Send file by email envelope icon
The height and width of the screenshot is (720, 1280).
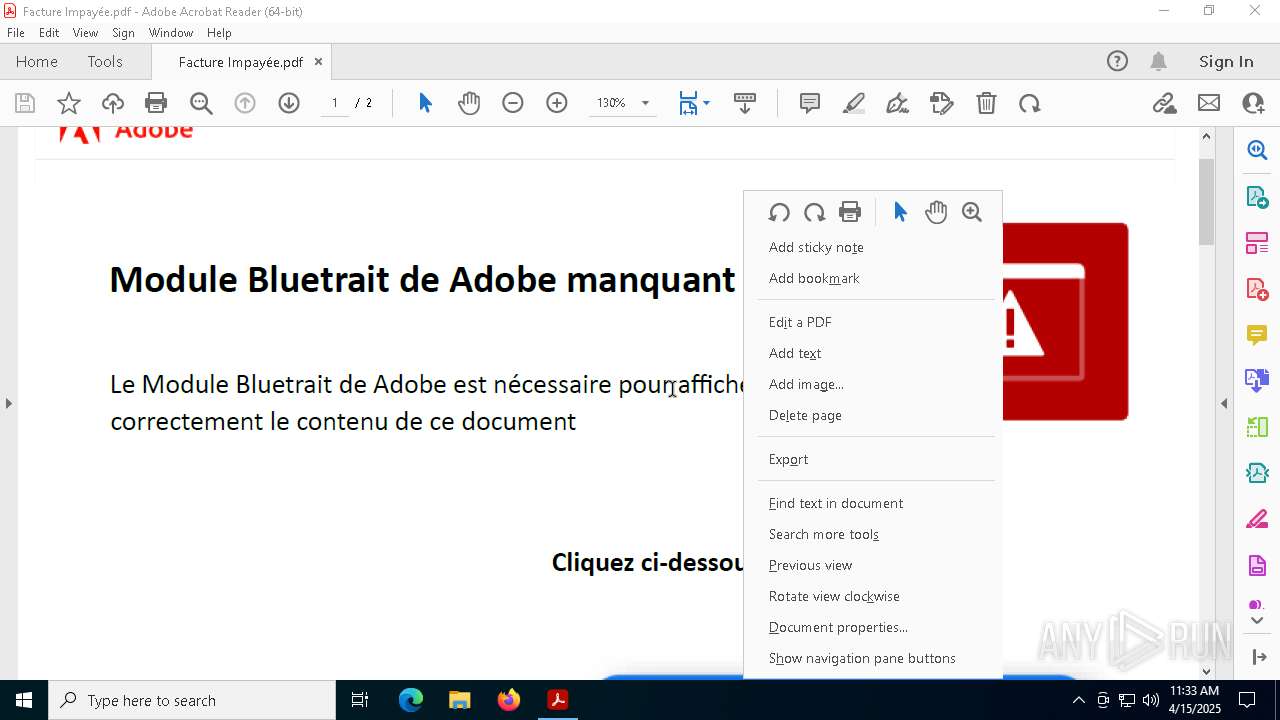point(1209,103)
